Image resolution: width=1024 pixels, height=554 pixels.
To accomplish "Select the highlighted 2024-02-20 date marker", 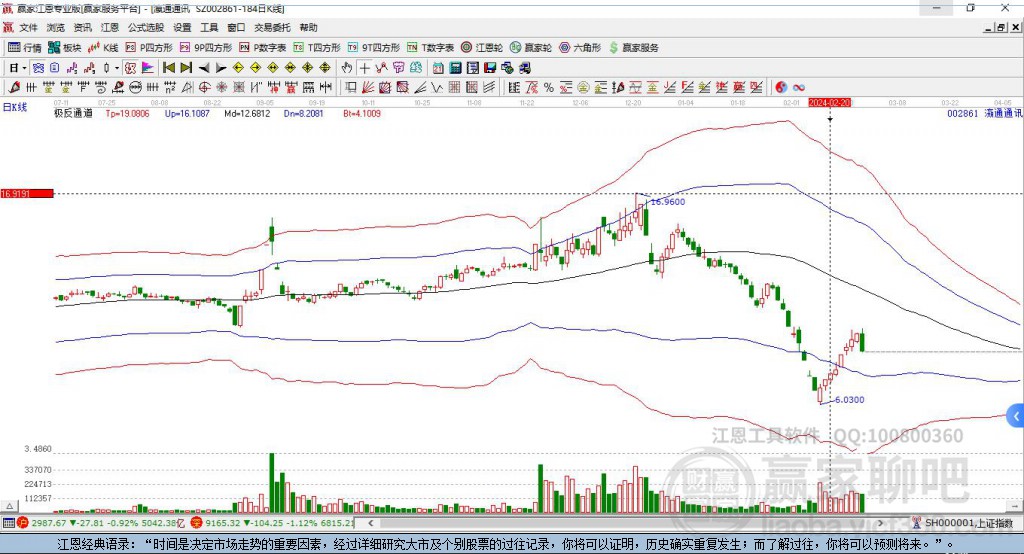I will coord(829,103).
